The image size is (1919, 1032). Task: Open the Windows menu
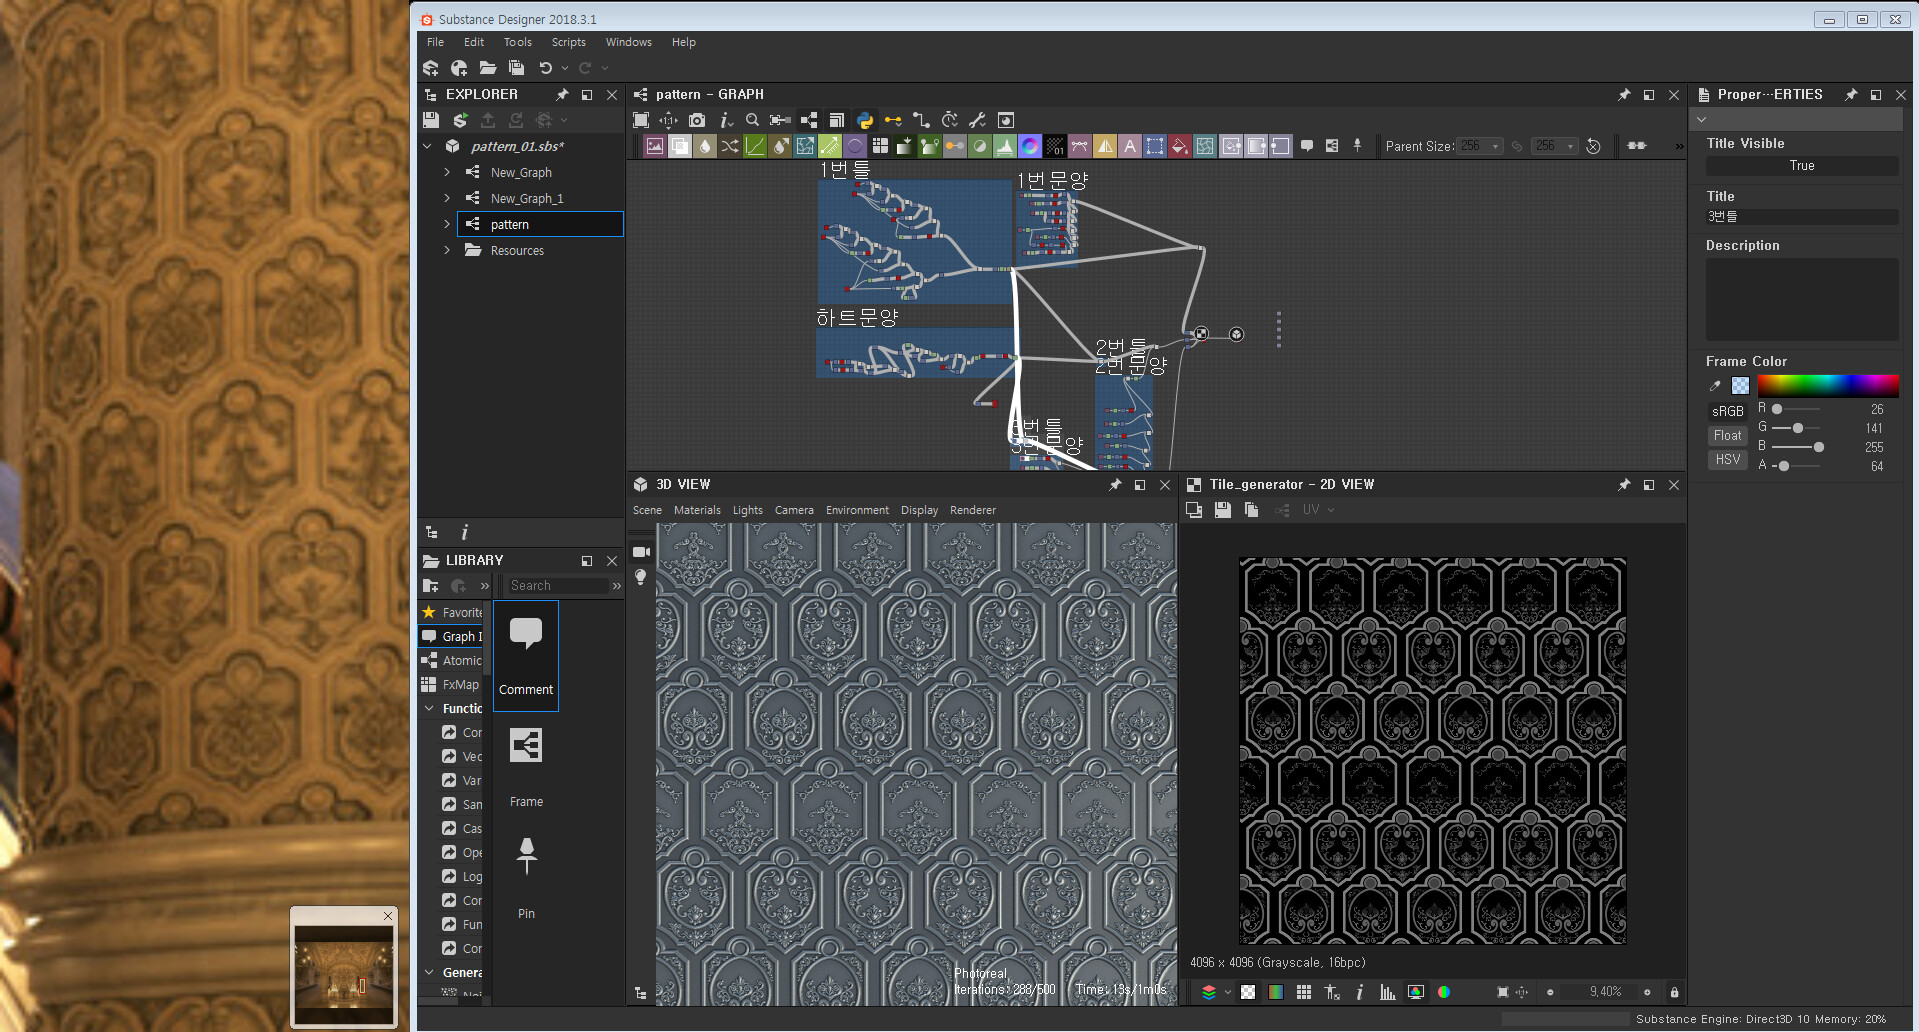628,42
